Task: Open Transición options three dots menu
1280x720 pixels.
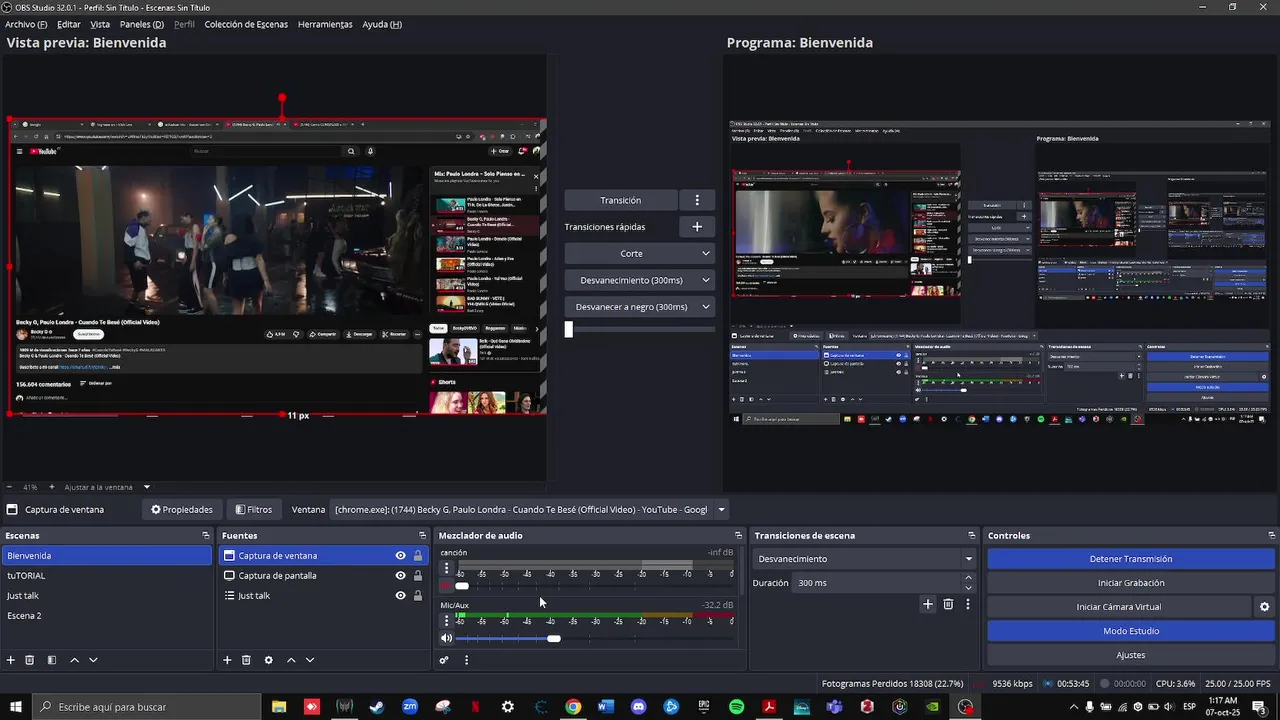Action: click(697, 200)
